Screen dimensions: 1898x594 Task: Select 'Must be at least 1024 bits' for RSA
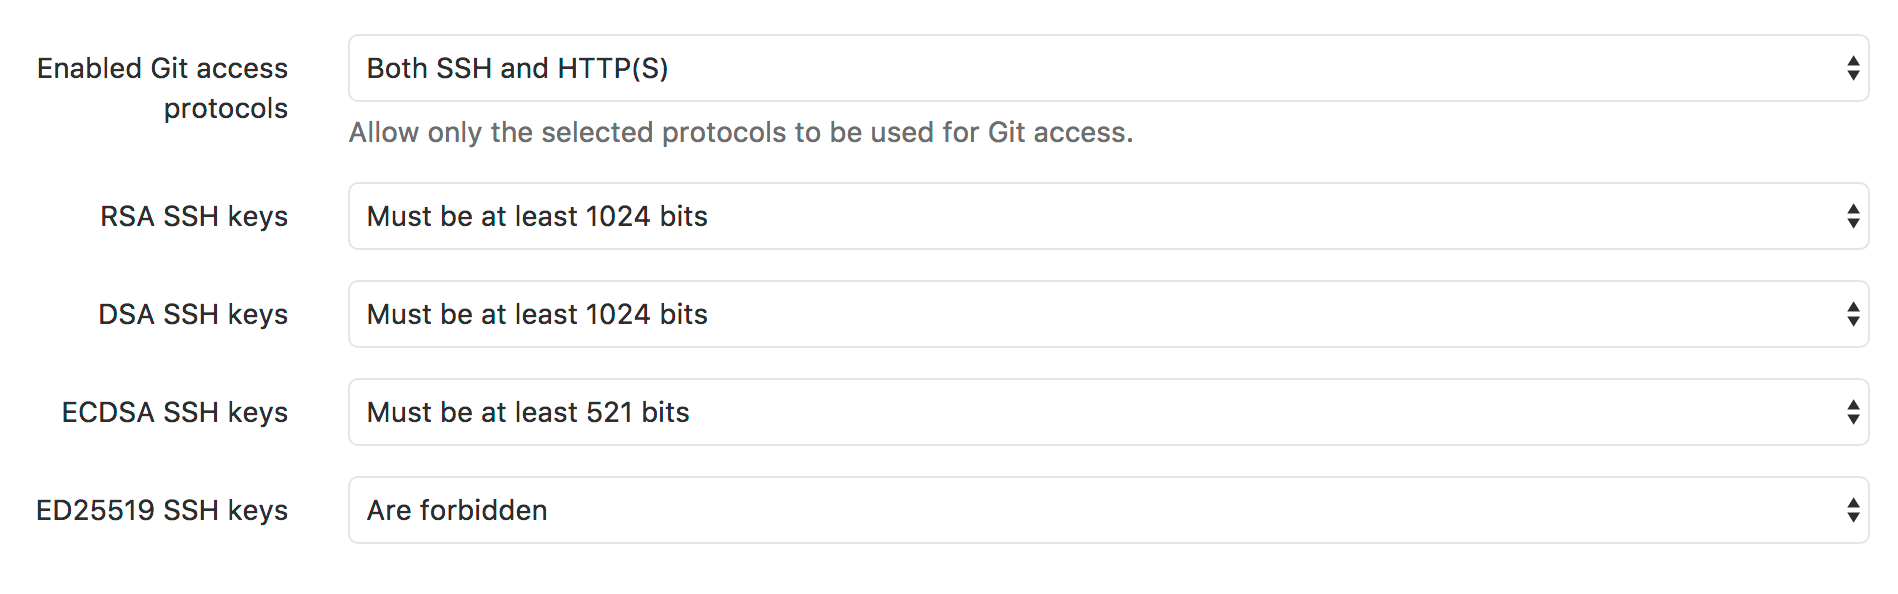tap(538, 216)
